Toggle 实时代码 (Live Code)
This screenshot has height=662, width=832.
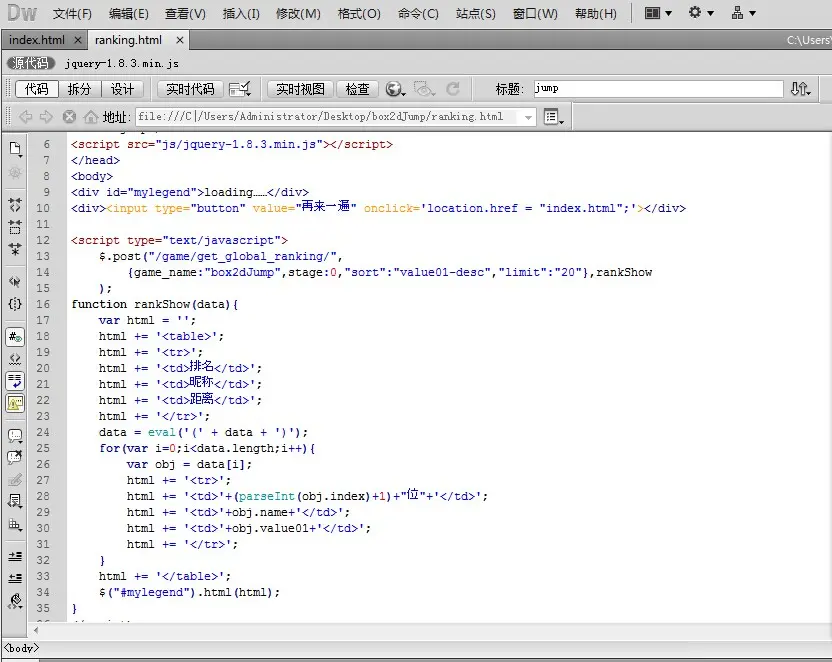point(190,89)
